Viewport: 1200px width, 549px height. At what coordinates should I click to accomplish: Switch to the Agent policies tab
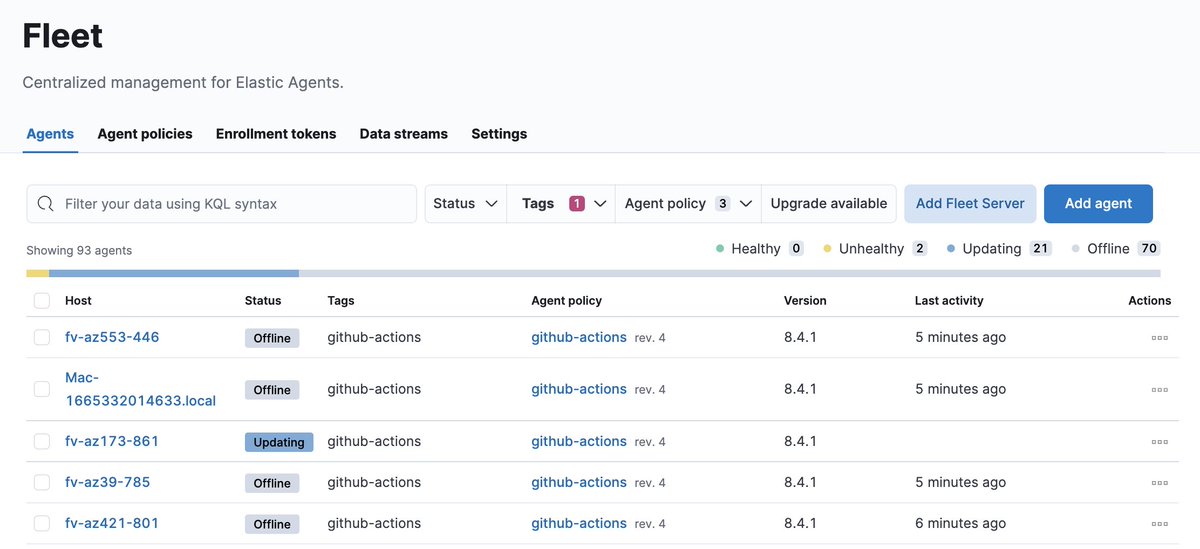(x=145, y=134)
